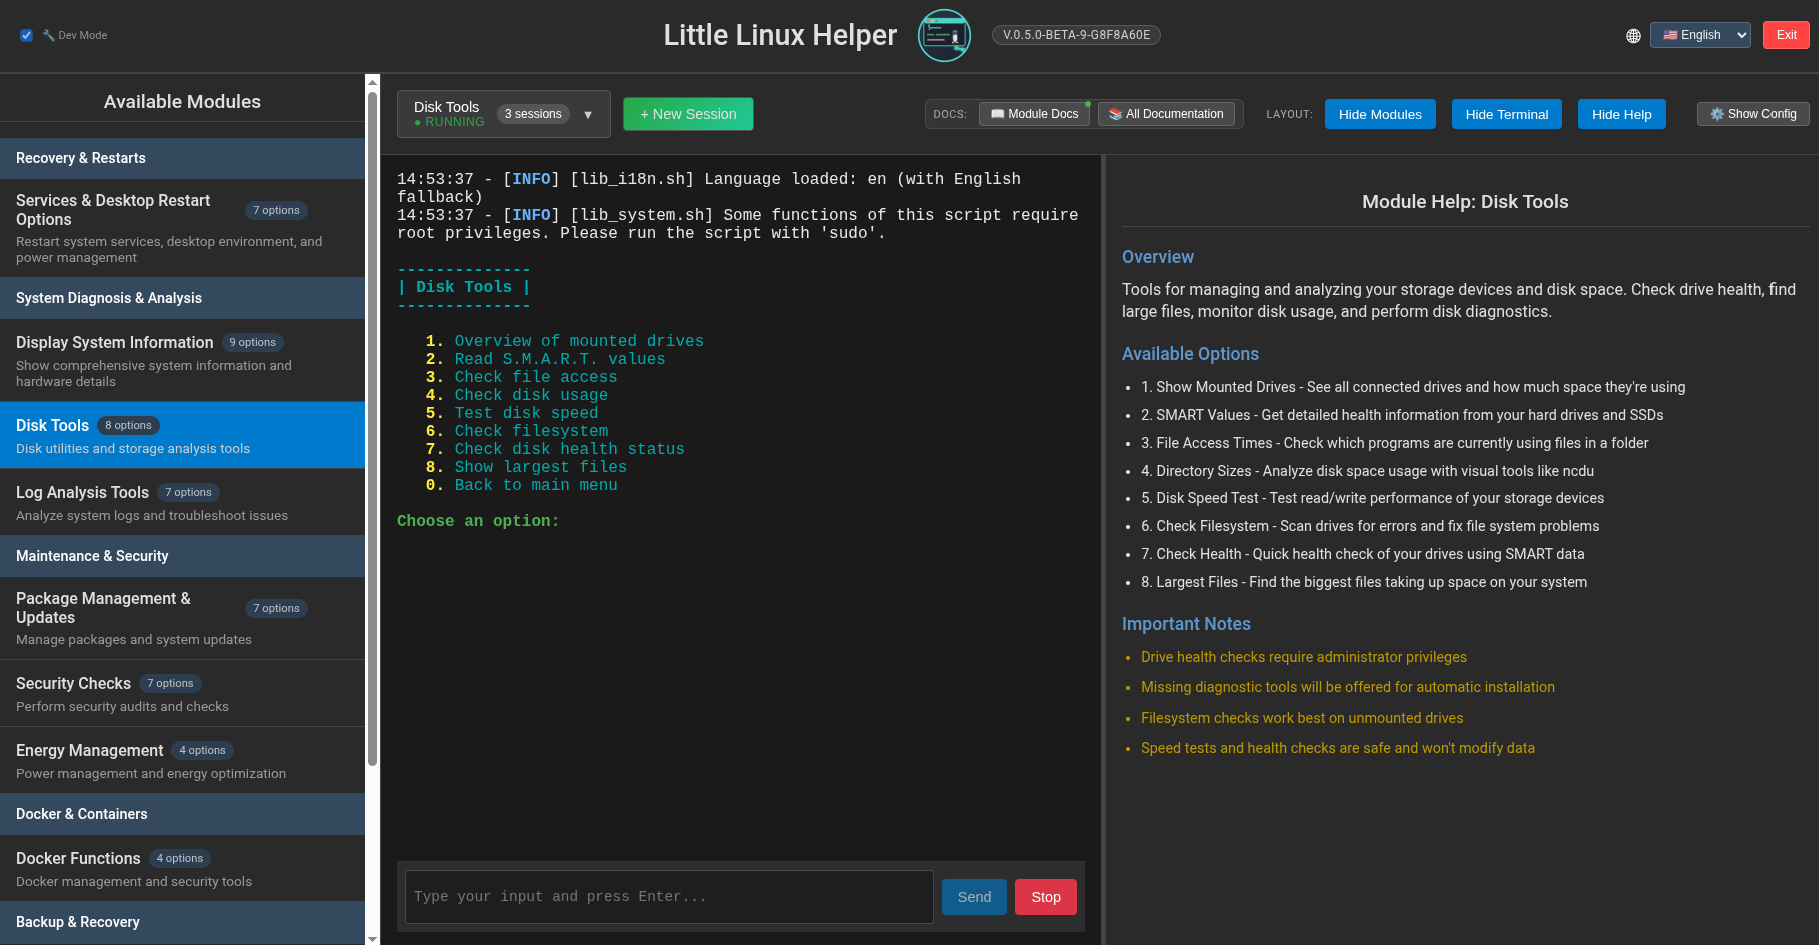The width and height of the screenshot is (1819, 945).
Task: Click the Important Notes heading
Action: pyautogui.click(x=1186, y=624)
